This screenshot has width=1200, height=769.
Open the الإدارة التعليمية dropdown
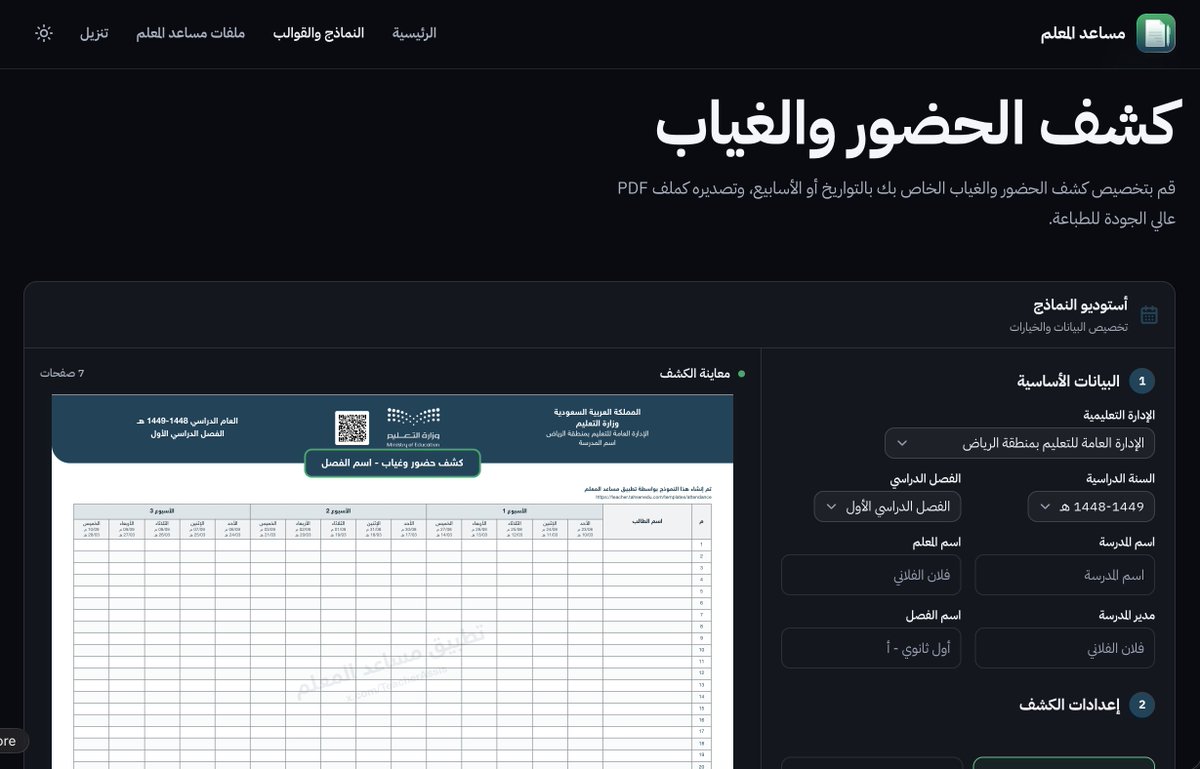coord(1020,443)
